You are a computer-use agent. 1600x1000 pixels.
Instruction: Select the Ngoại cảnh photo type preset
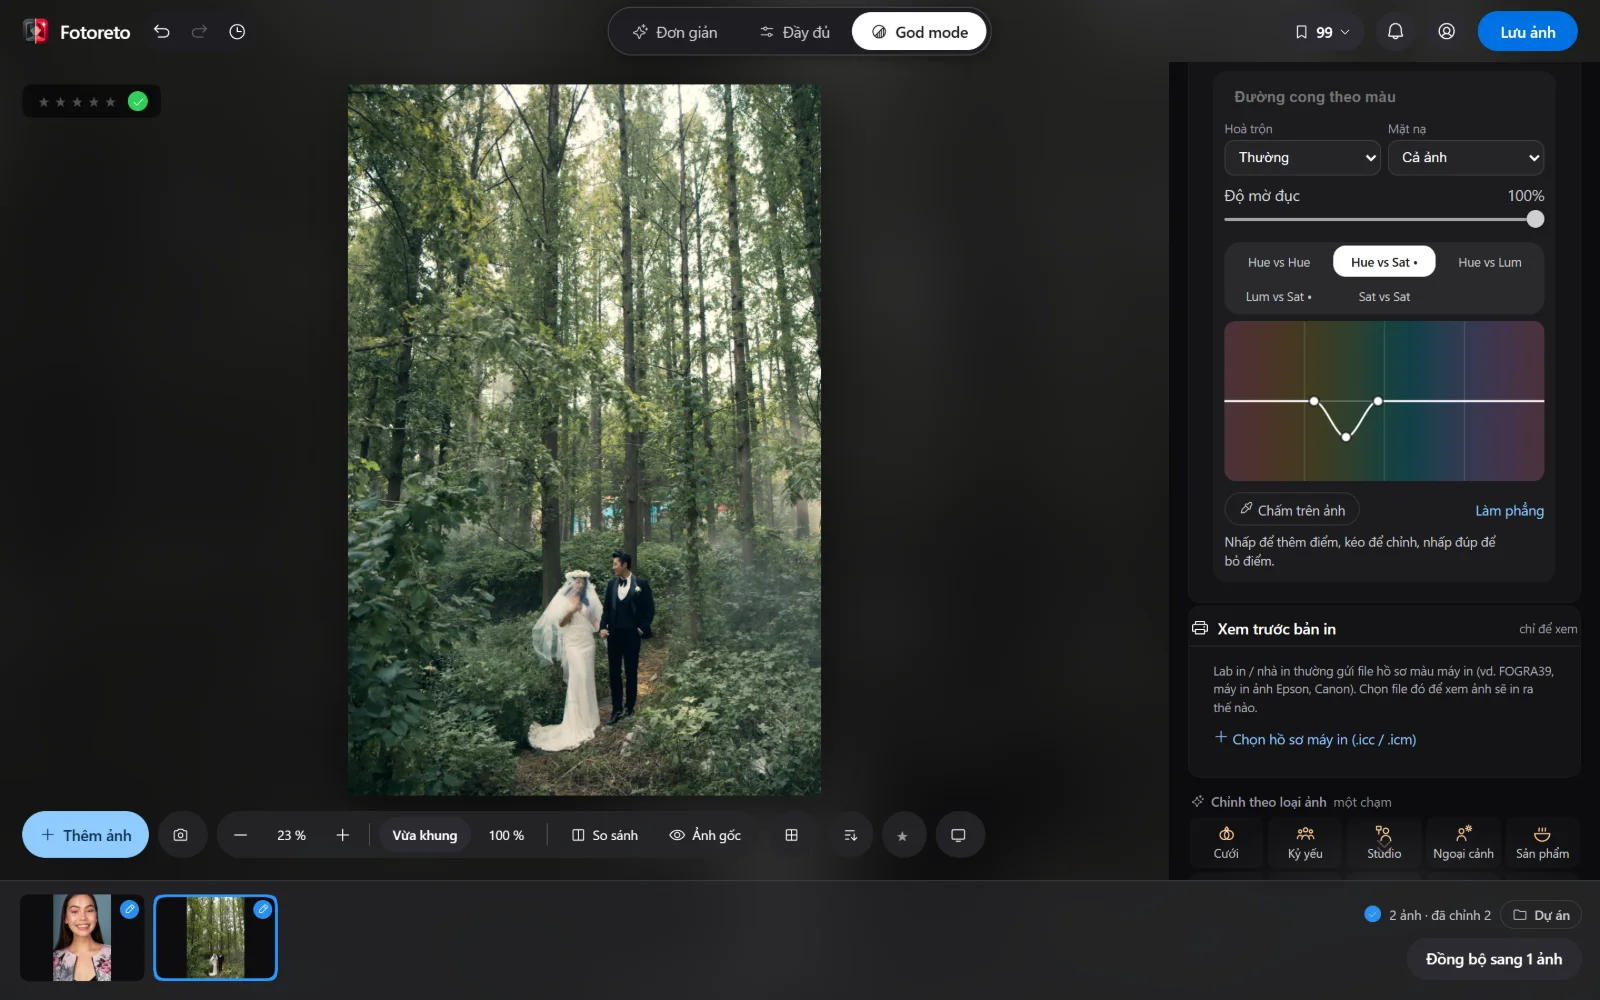[x=1463, y=843]
